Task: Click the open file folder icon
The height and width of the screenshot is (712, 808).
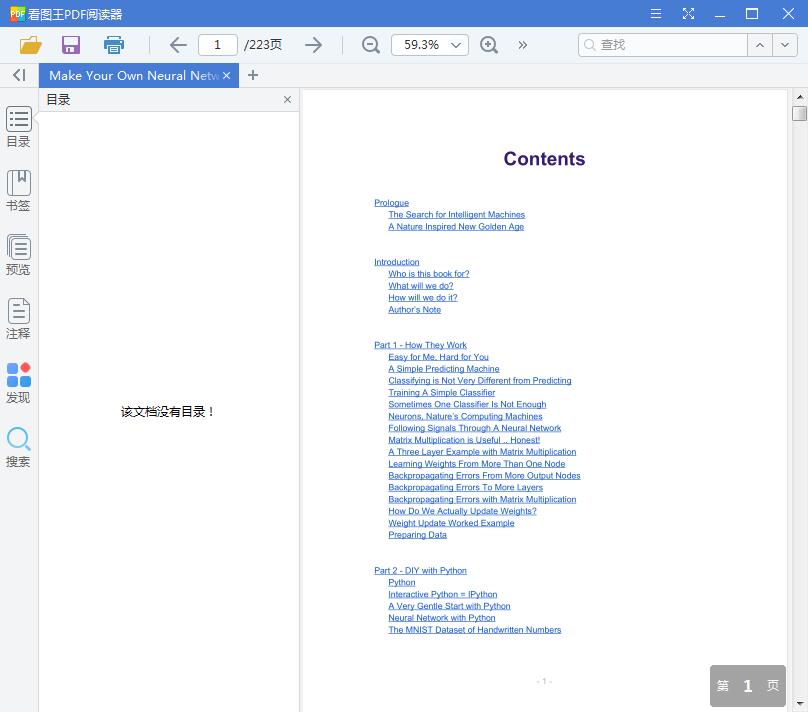Action: click(x=30, y=45)
